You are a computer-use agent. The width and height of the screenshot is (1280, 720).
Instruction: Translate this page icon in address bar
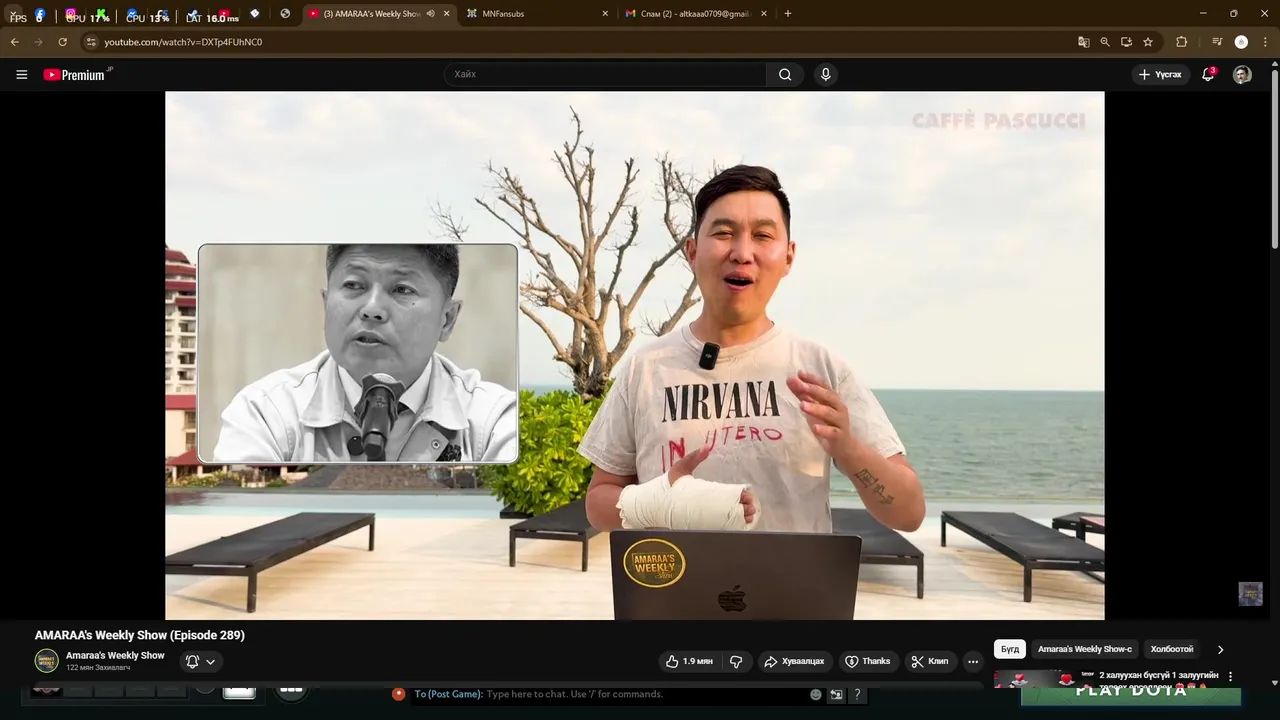pos(1083,42)
